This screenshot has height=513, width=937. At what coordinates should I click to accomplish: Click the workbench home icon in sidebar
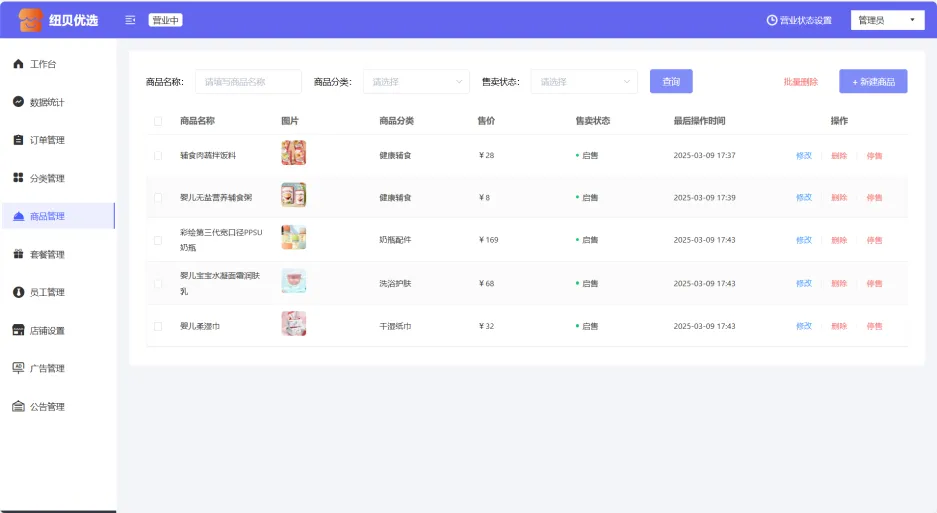pyautogui.click(x=18, y=64)
